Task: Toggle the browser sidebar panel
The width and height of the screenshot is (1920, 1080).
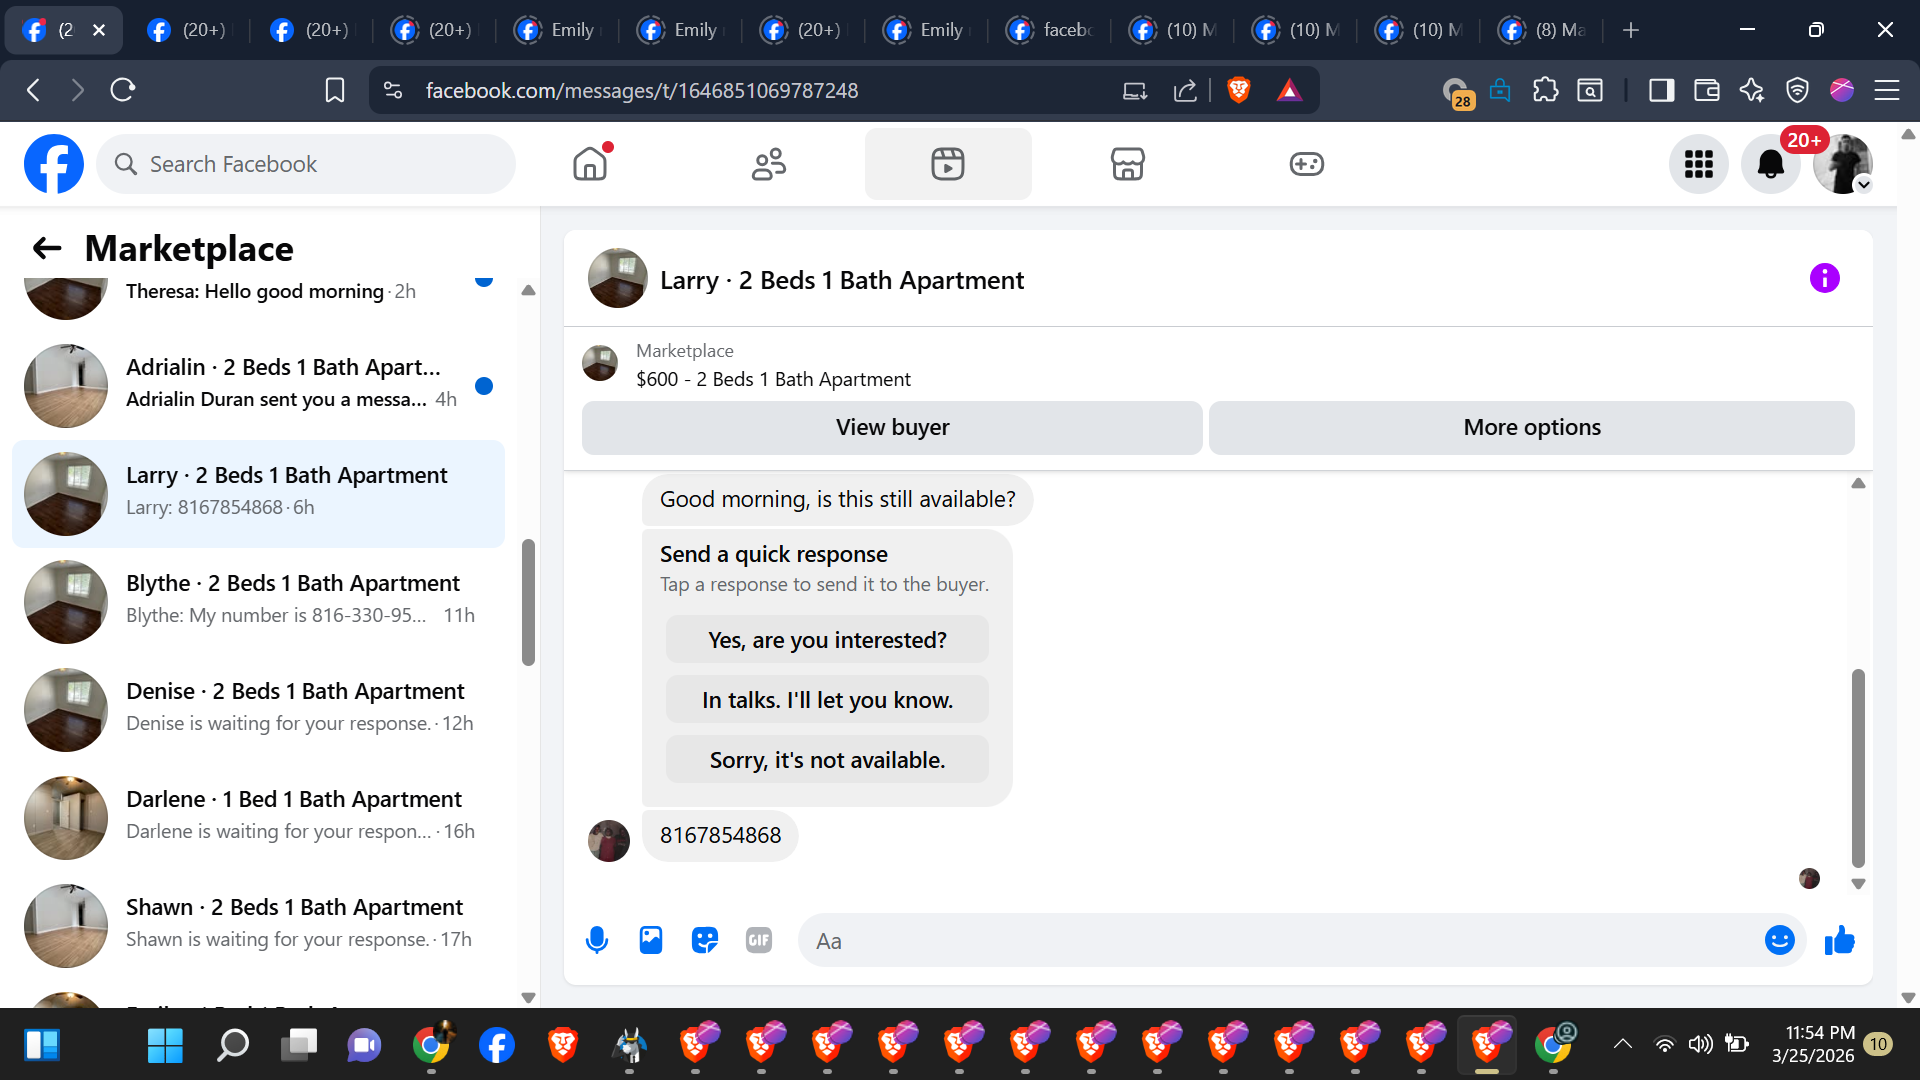Action: pyautogui.click(x=1661, y=90)
